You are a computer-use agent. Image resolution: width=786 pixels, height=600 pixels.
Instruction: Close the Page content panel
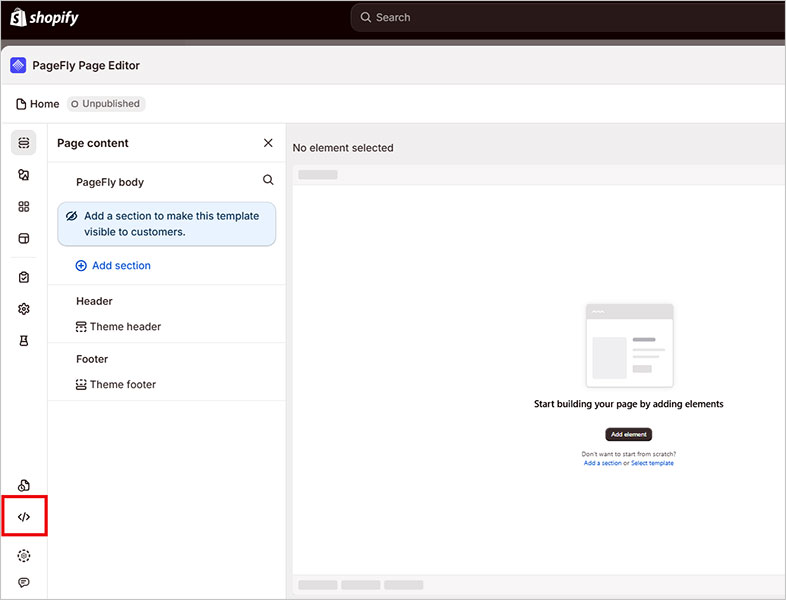pos(268,143)
